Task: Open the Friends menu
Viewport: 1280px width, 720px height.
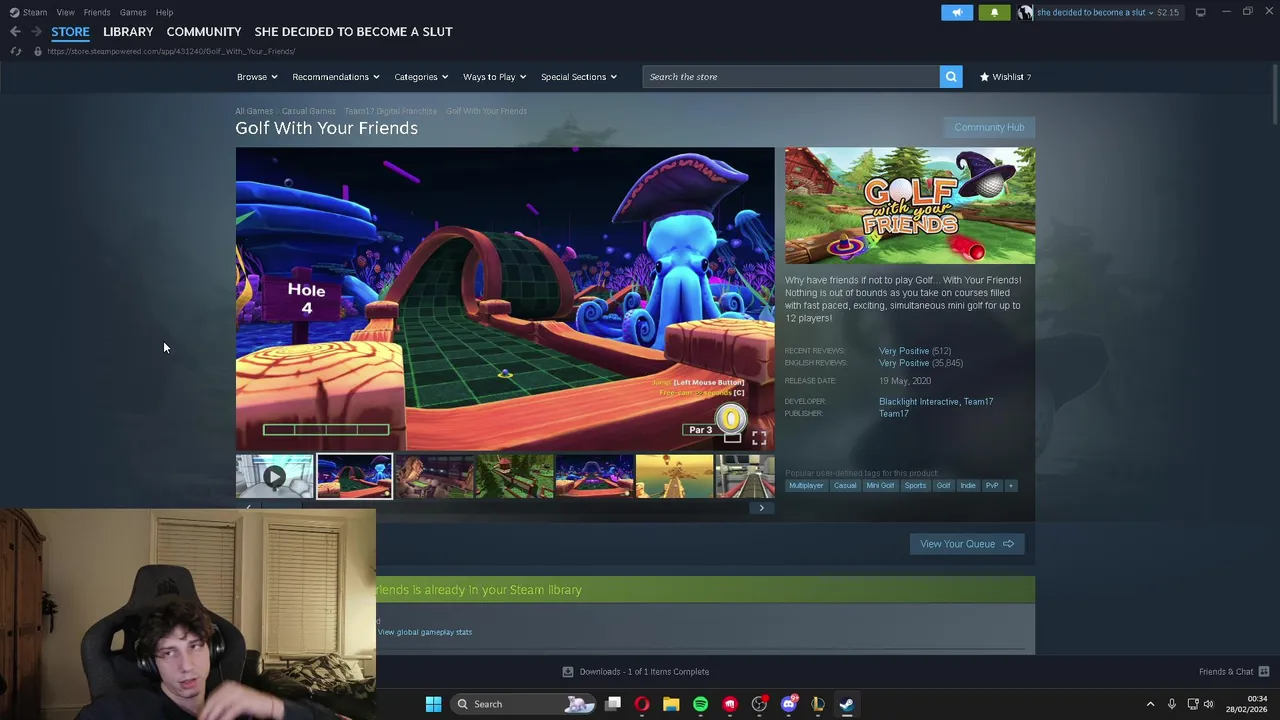Action: [97, 12]
